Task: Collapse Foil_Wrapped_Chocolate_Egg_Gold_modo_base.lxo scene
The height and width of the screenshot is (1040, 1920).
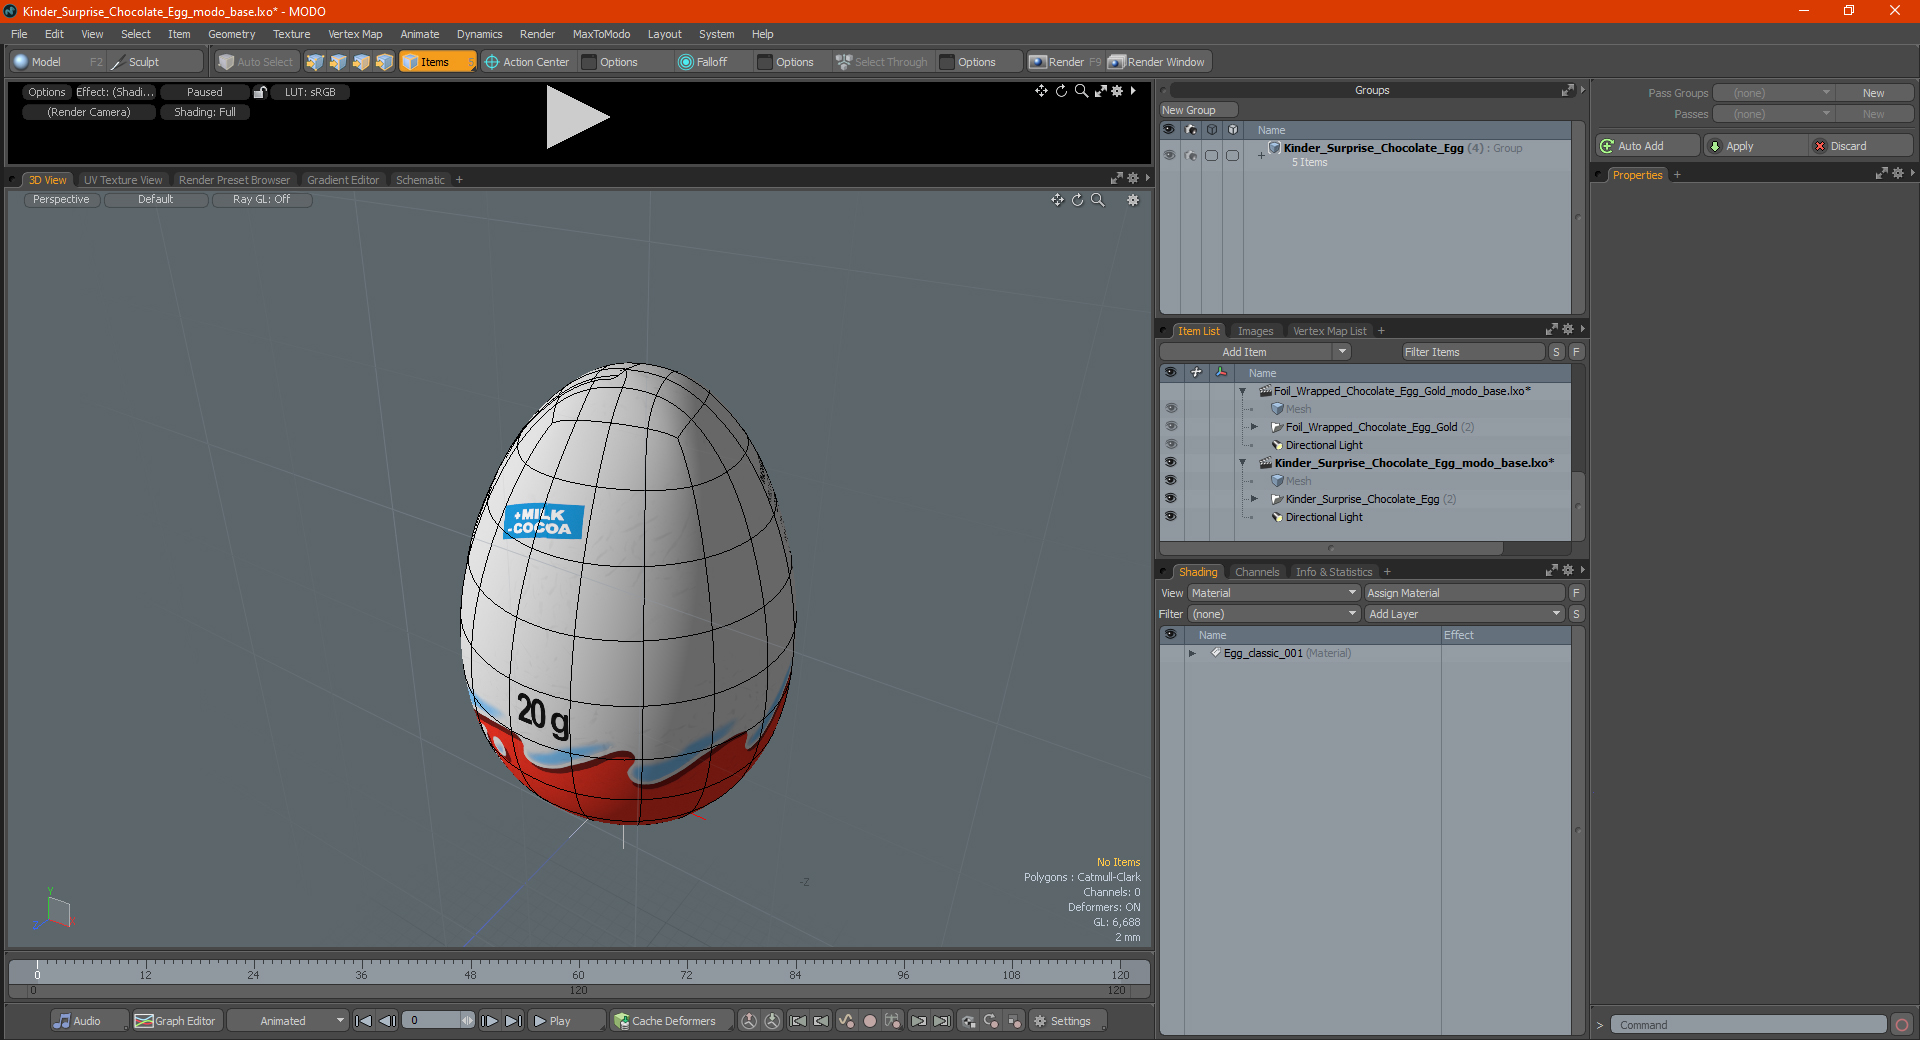Action: (1243, 391)
